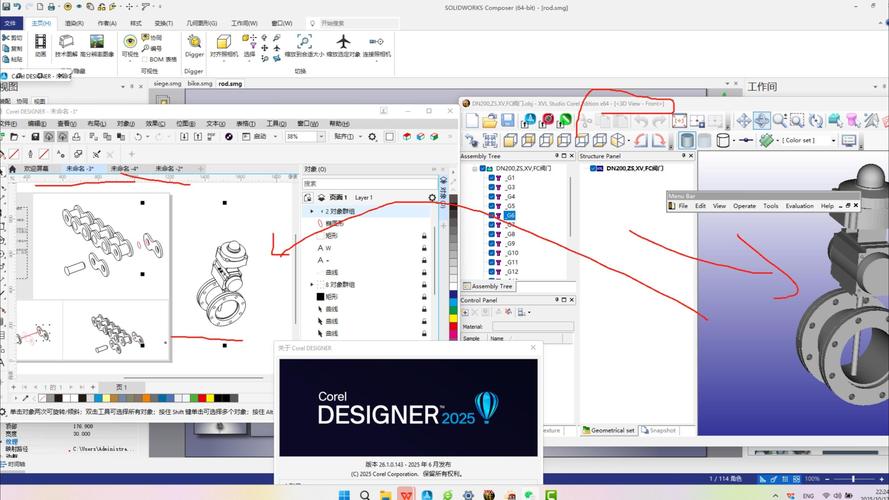Switch to the bike.smg document tab
Viewport: 889px width, 500px height.
[x=200, y=83]
